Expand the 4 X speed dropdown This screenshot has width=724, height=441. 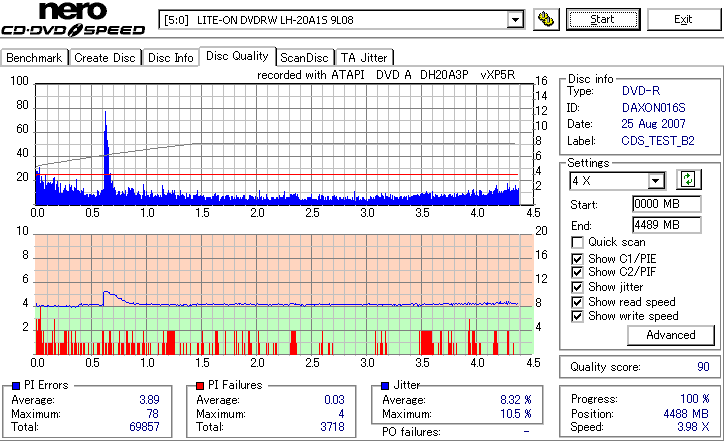tap(655, 181)
